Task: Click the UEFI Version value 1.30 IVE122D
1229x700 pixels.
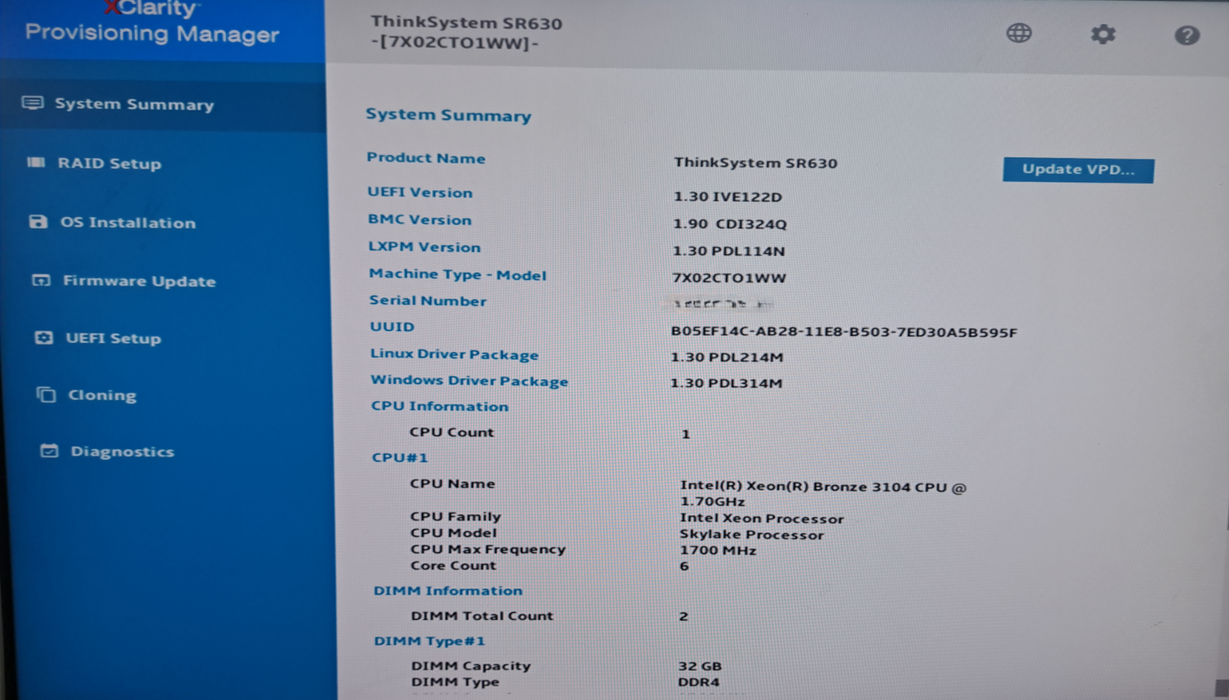Action: tap(728, 197)
